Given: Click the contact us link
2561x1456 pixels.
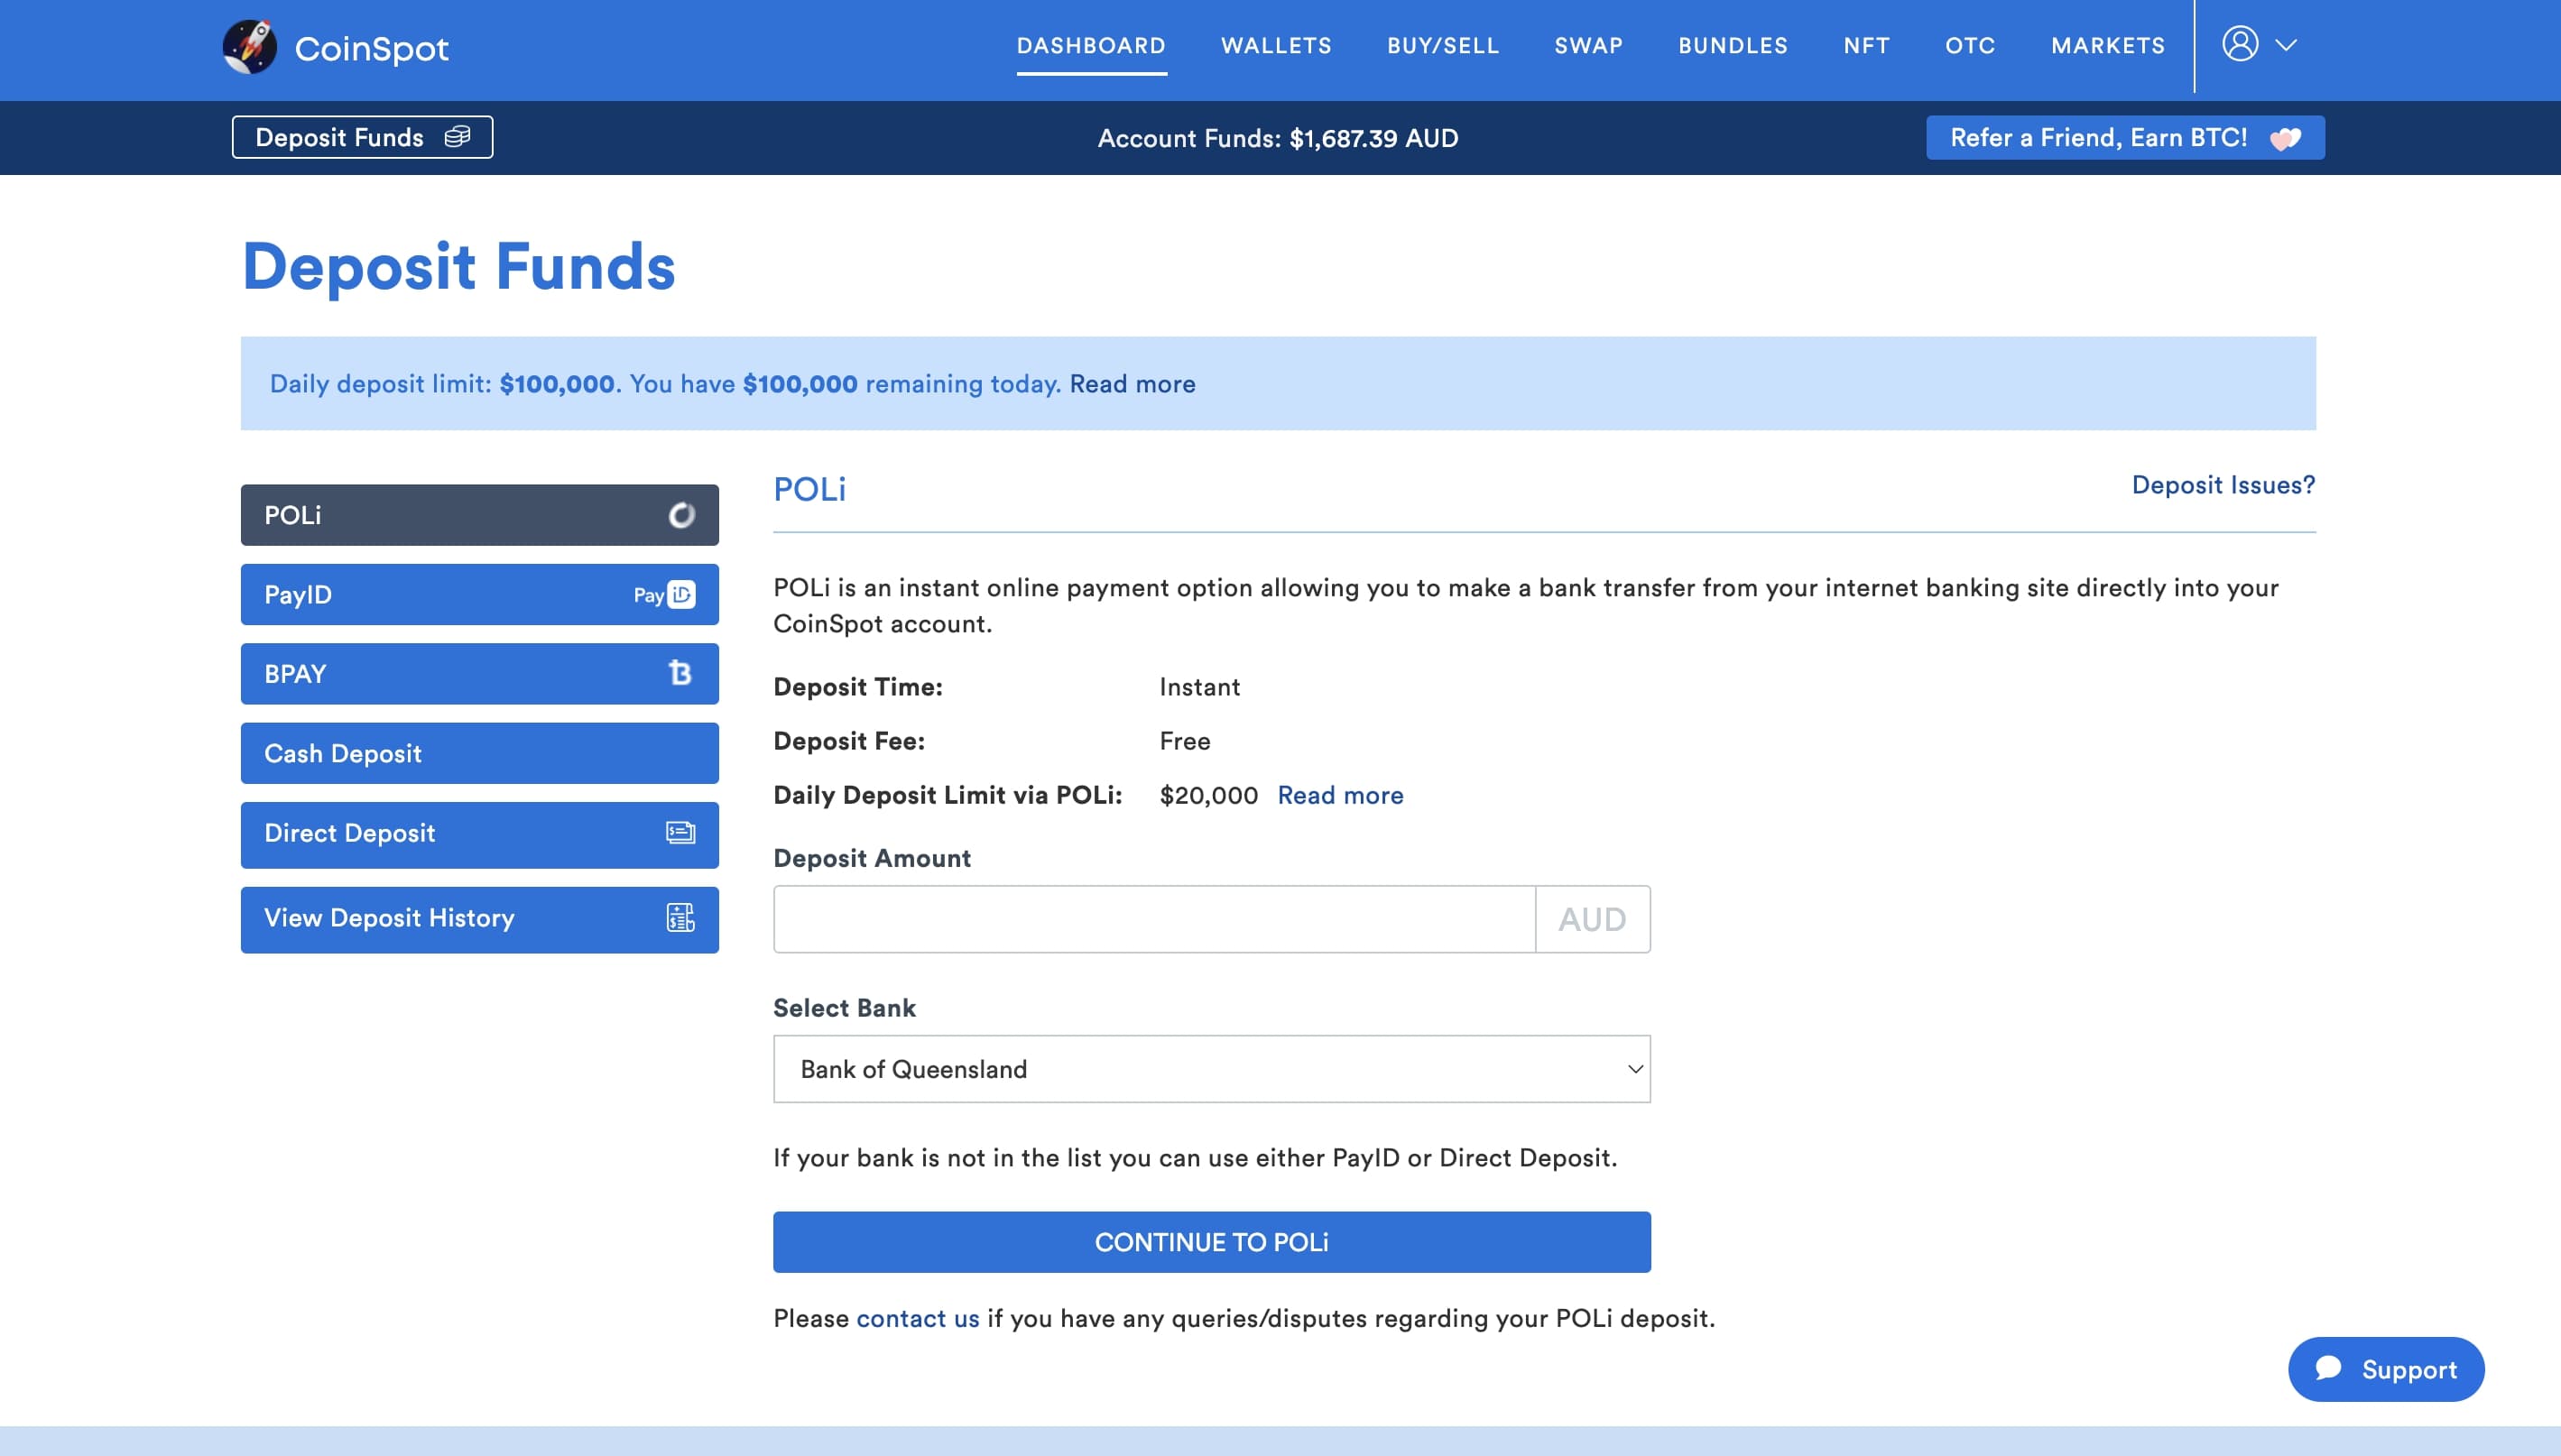Looking at the screenshot, I should click(917, 1318).
